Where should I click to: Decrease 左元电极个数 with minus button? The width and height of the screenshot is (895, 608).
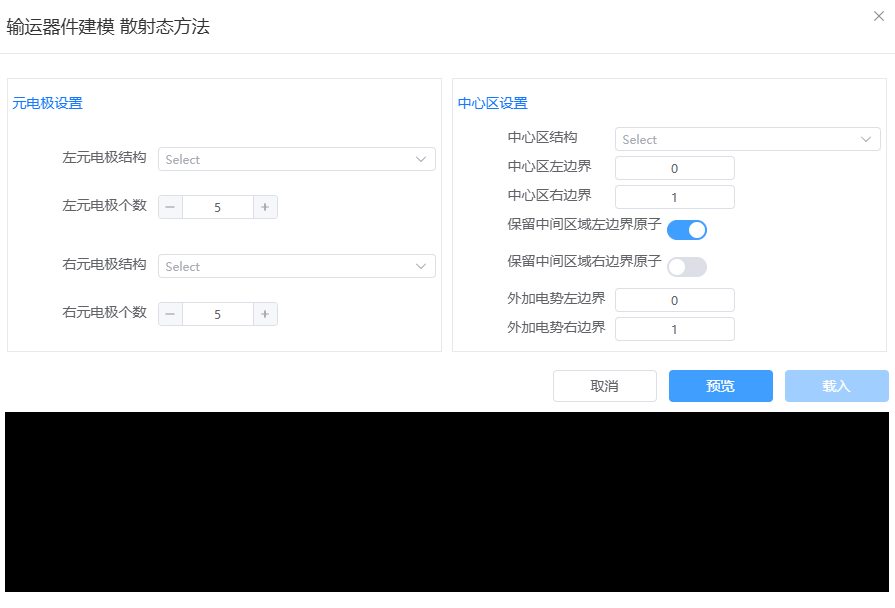click(170, 207)
